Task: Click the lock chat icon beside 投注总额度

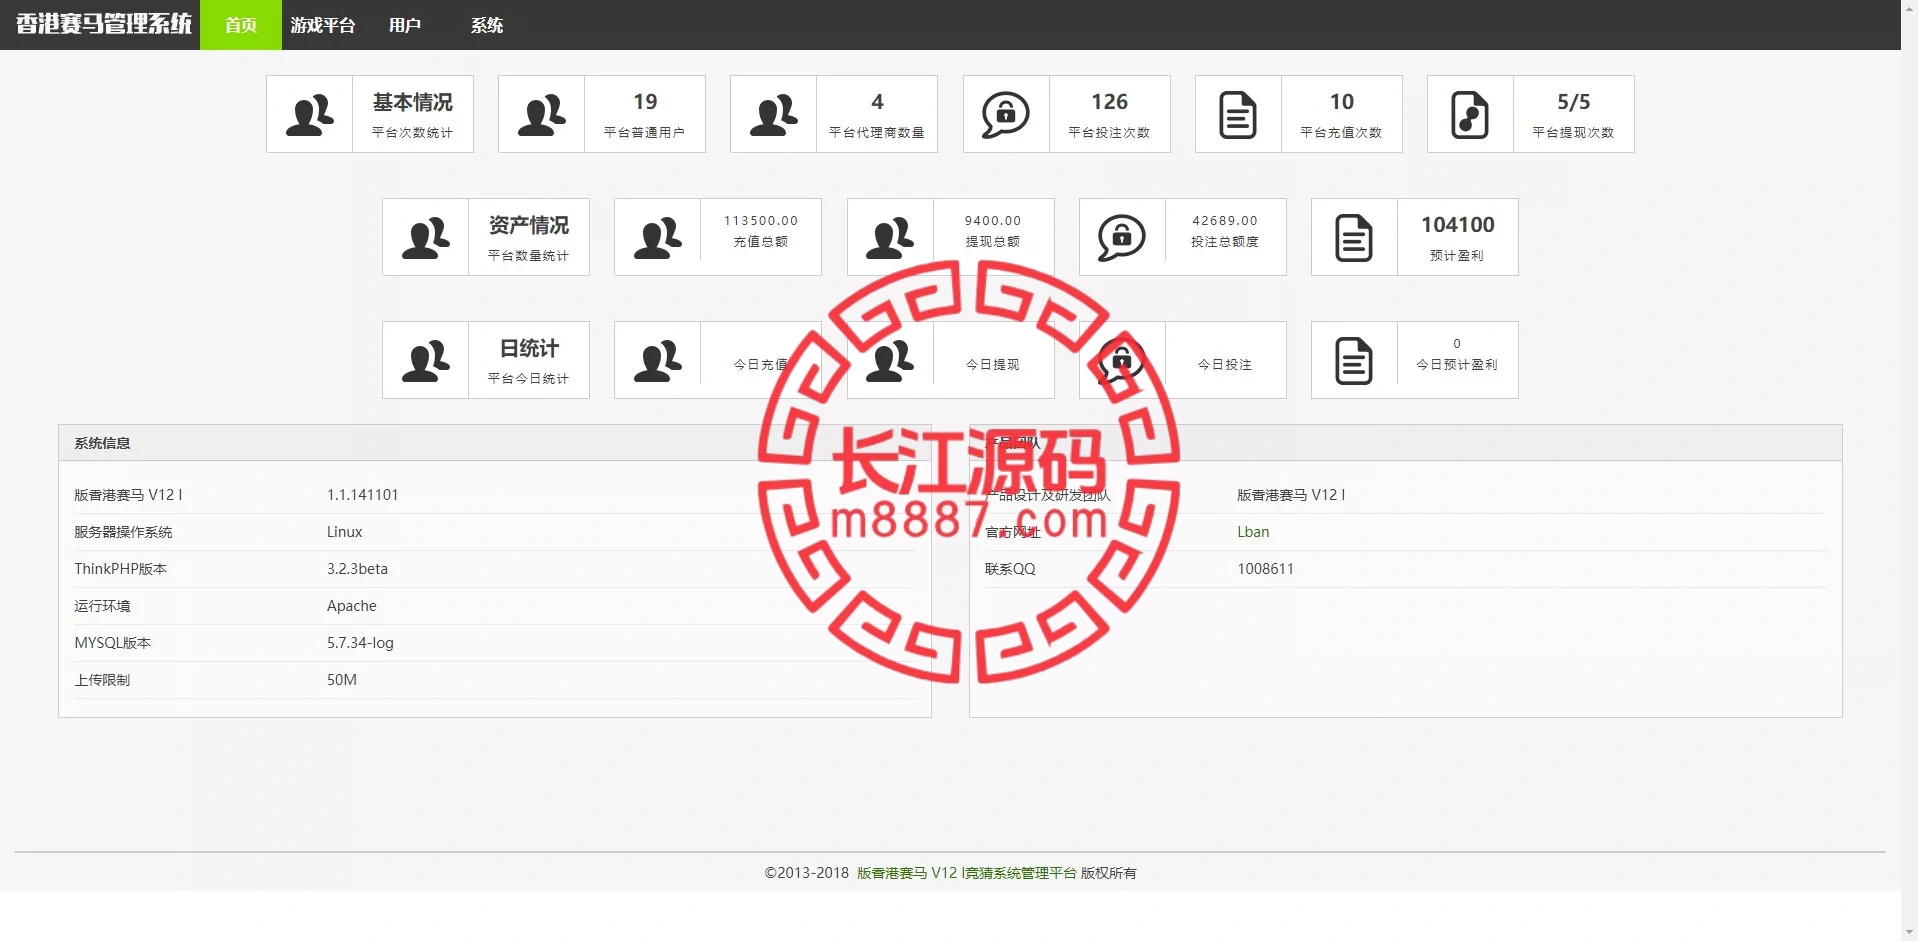Action: tap(1122, 238)
